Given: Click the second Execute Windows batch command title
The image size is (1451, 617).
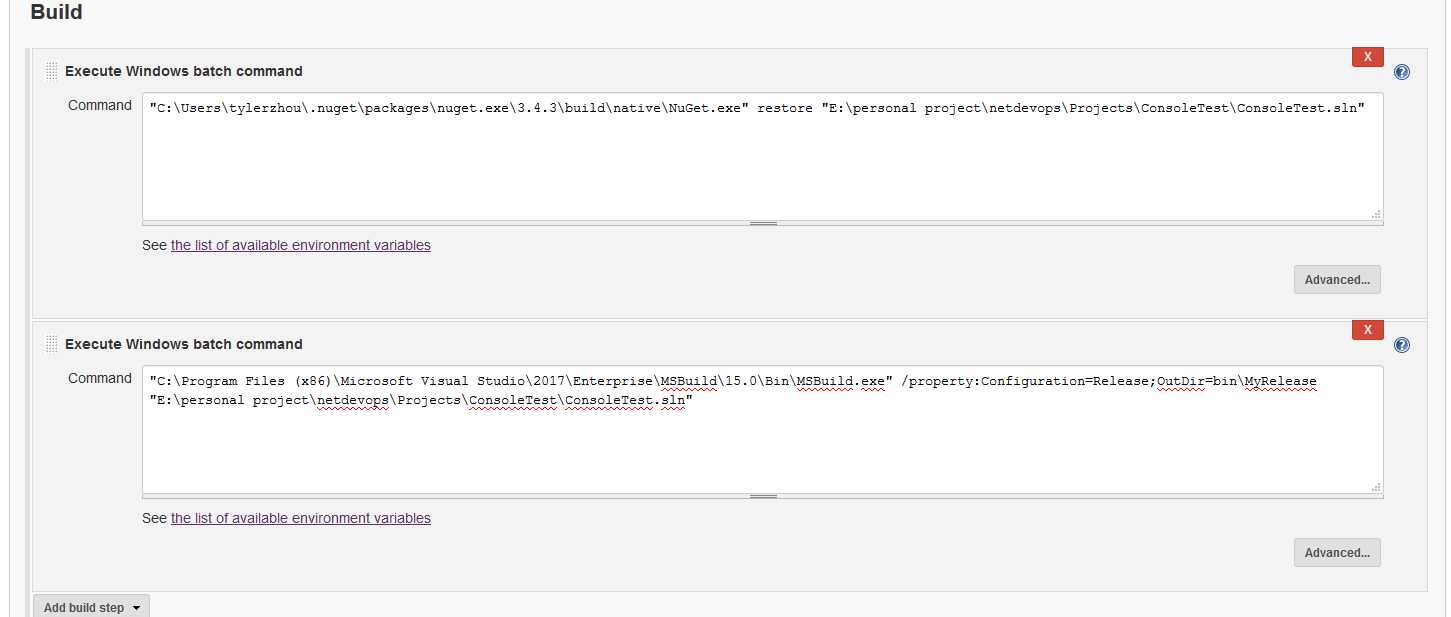Looking at the screenshot, I should tap(184, 344).
